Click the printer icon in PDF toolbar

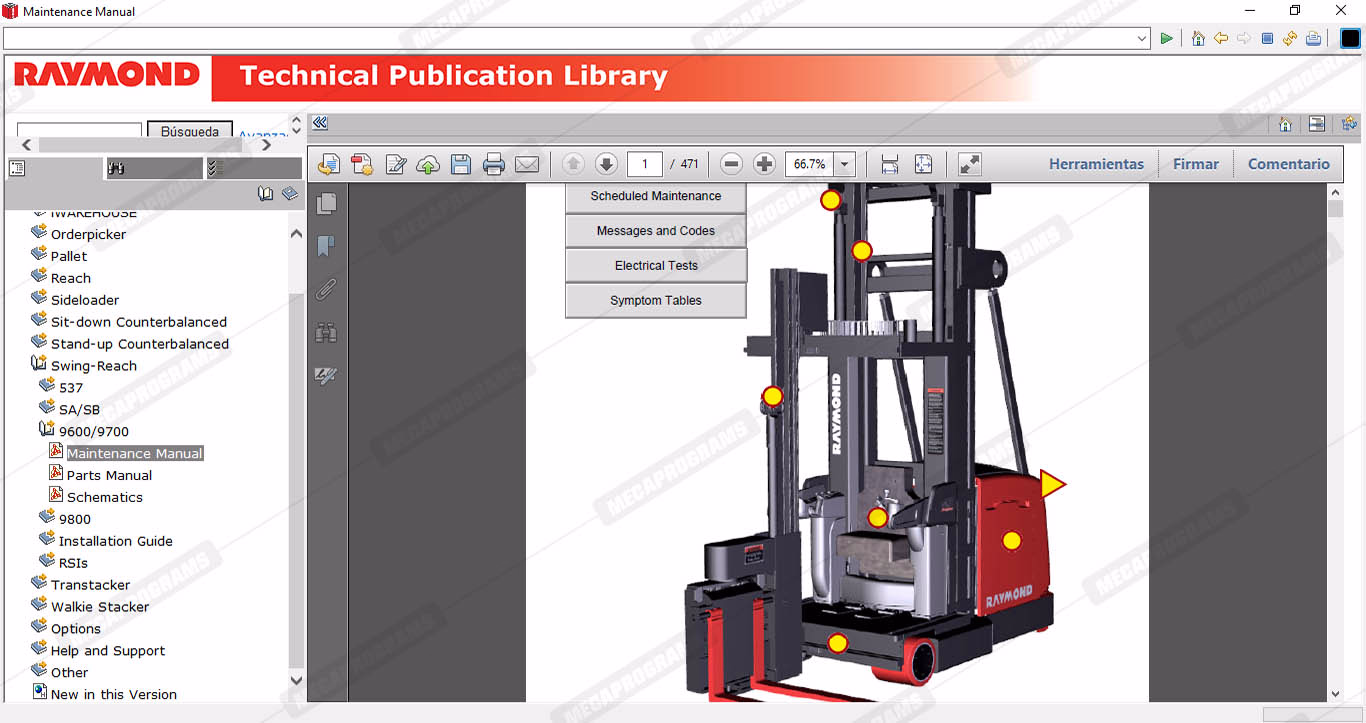494,165
